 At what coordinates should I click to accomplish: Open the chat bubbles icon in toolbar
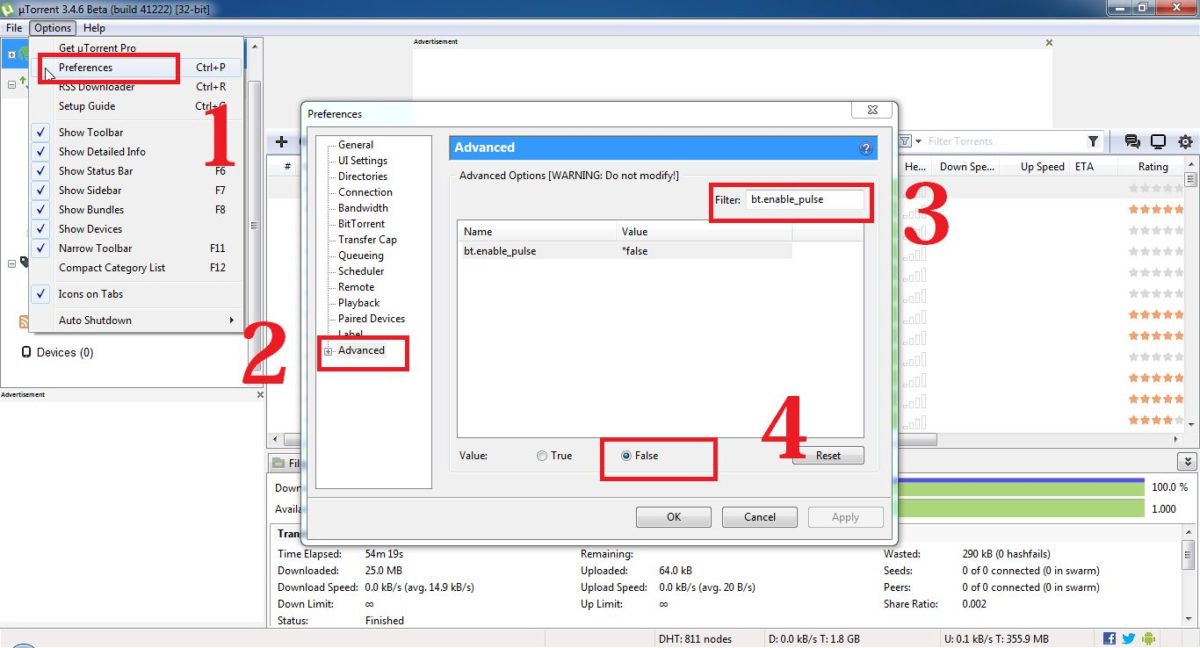coord(1132,142)
